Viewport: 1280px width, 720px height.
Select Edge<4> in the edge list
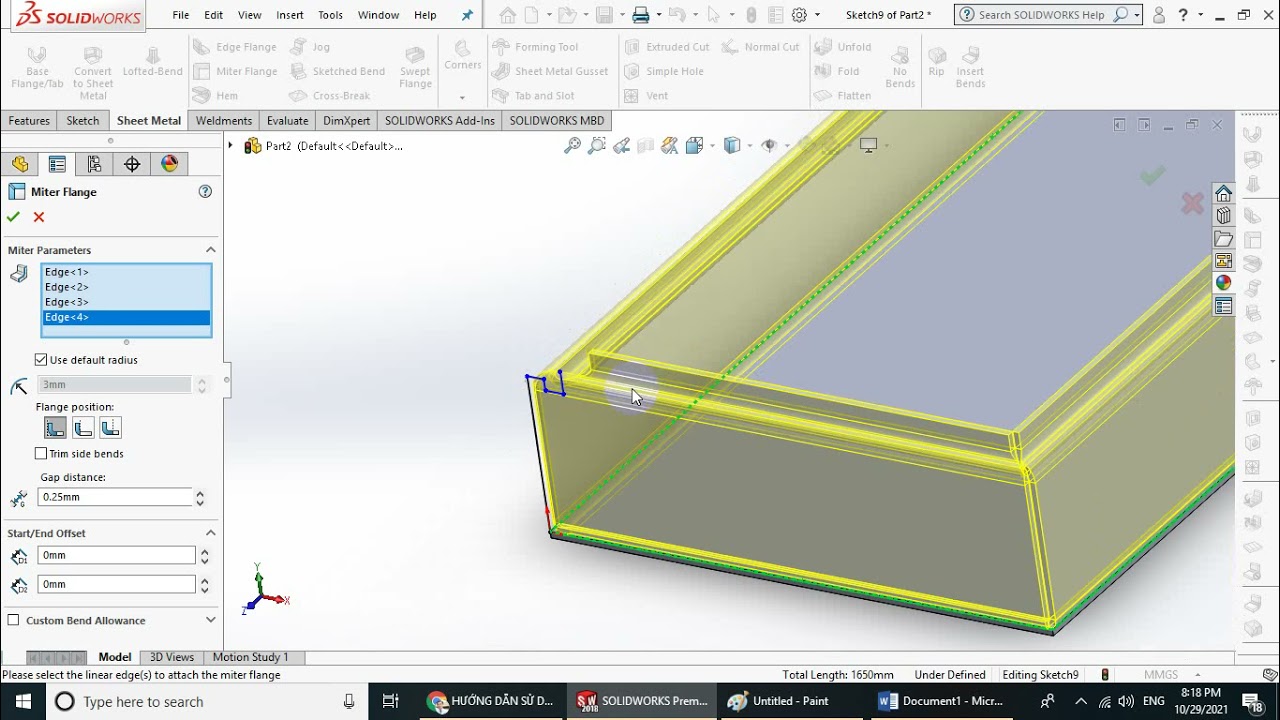(126, 317)
